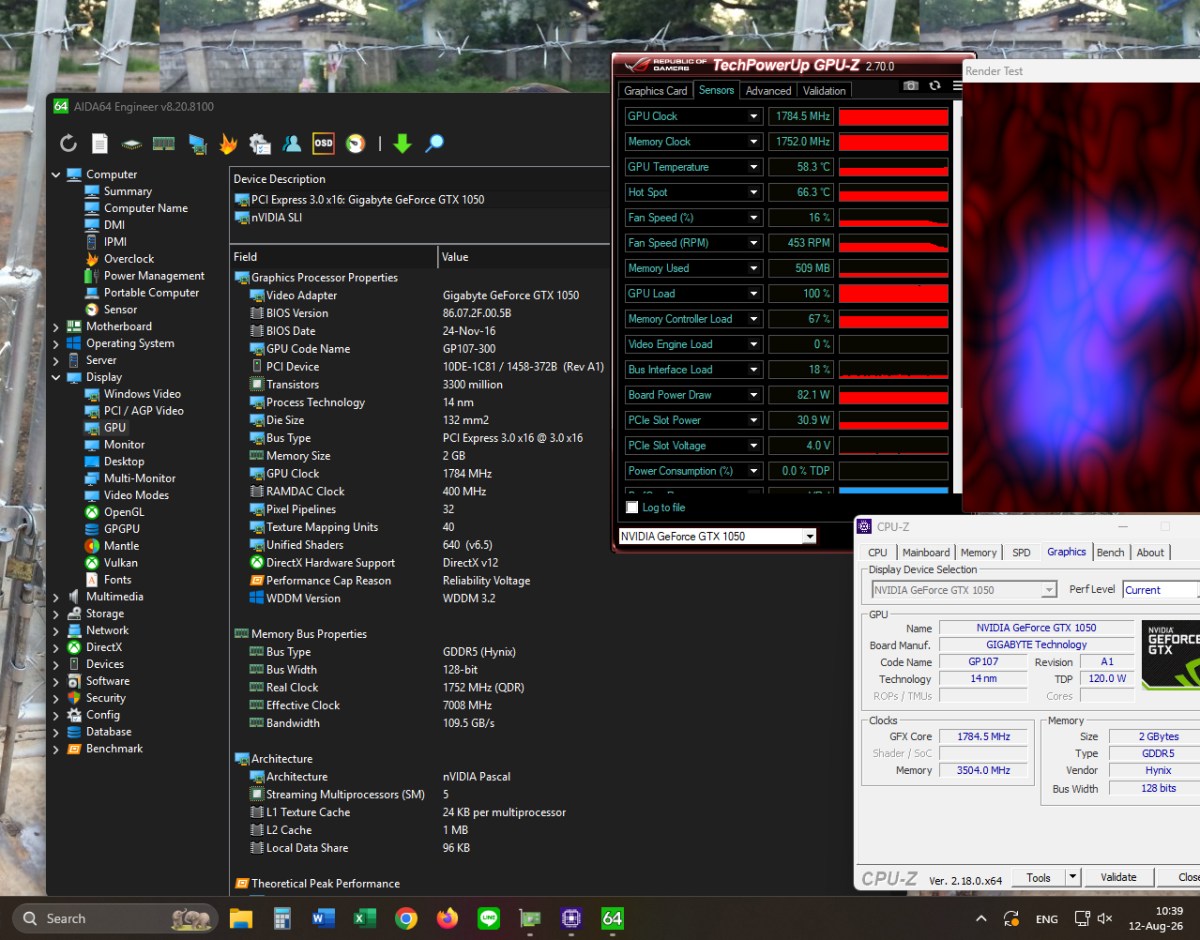Open the gear preferences icon in AIDA64 toolbar
Viewport: 1200px width, 940px height.
pyautogui.click(x=260, y=144)
